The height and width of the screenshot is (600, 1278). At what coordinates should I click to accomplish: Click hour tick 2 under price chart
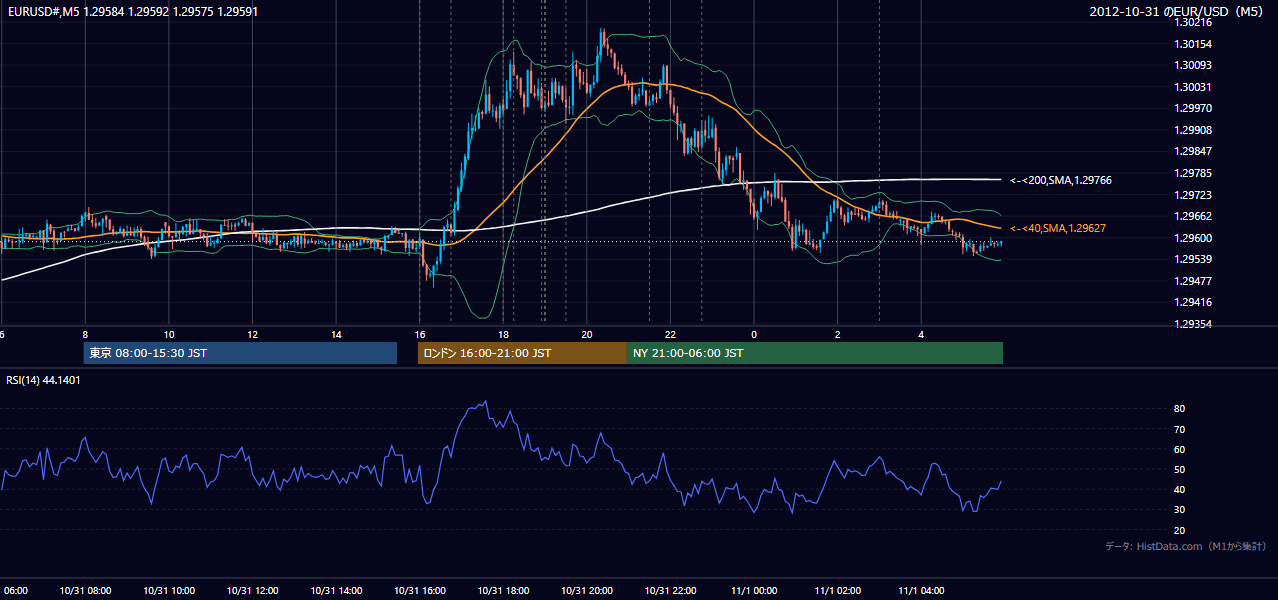point(838,334)
